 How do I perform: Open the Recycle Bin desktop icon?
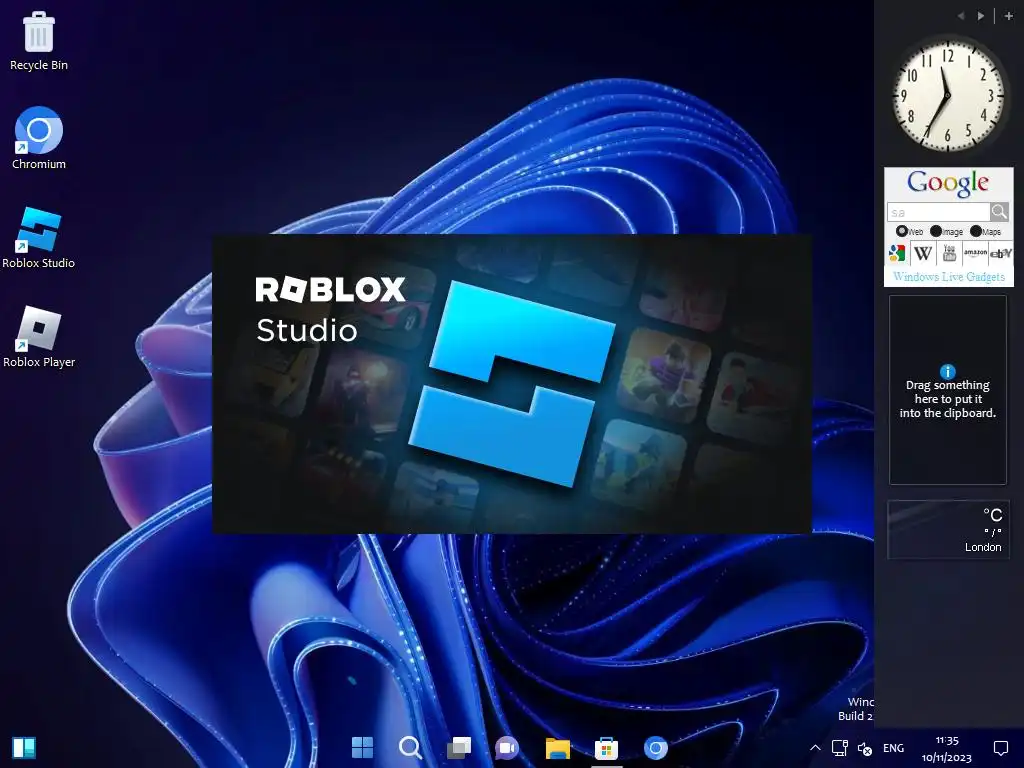tap(39, 40)
